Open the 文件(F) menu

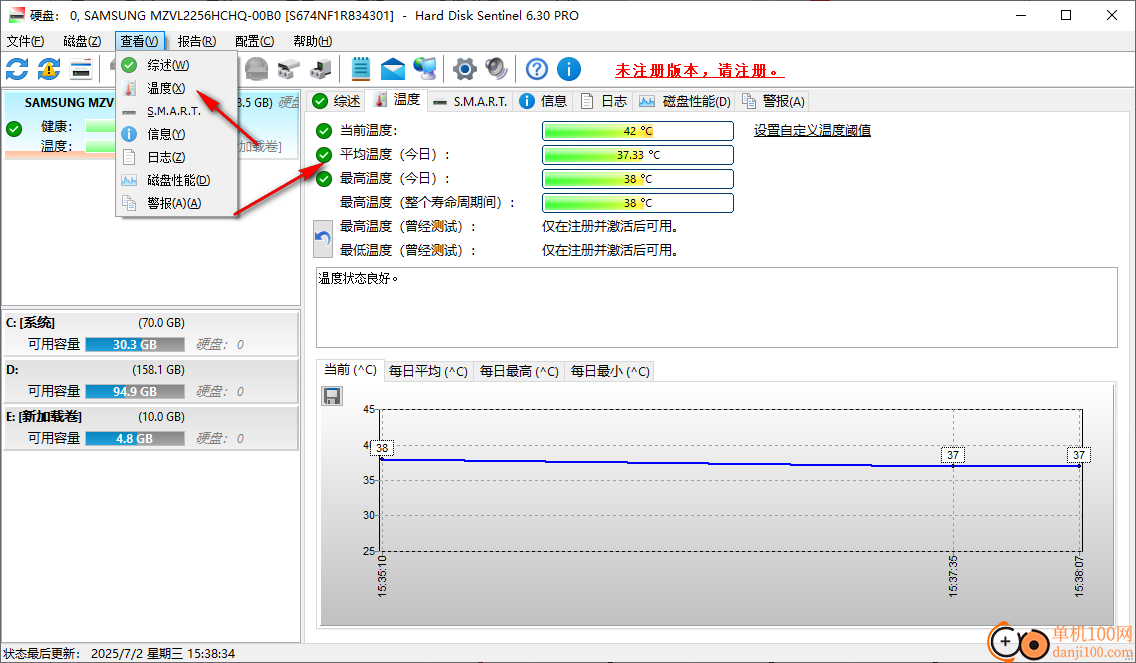(x=25, y=41)
